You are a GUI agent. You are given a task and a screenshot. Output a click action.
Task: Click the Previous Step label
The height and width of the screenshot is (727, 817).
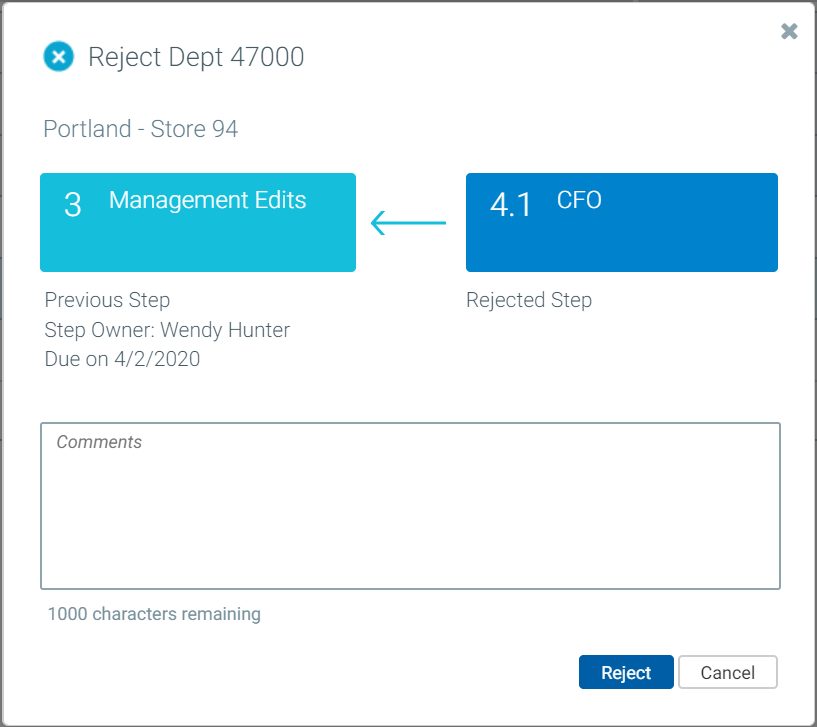point(107,300)
